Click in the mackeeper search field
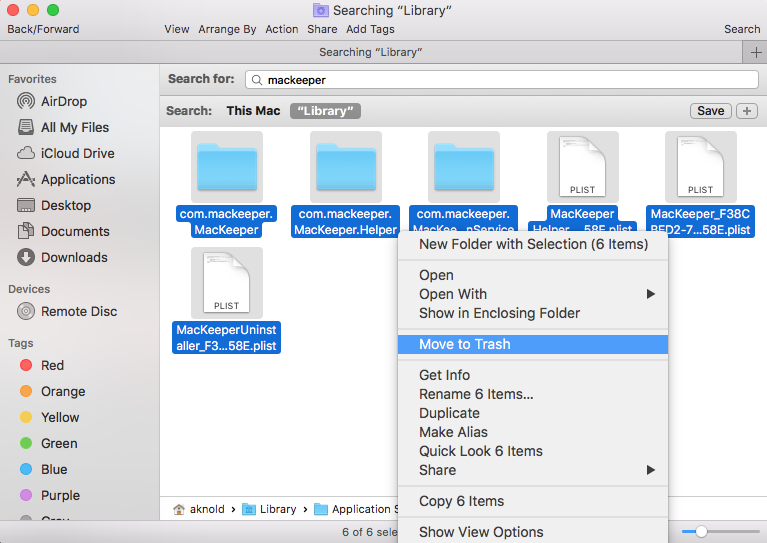This screenshot has width=767, height=543. tap(502, 80)
